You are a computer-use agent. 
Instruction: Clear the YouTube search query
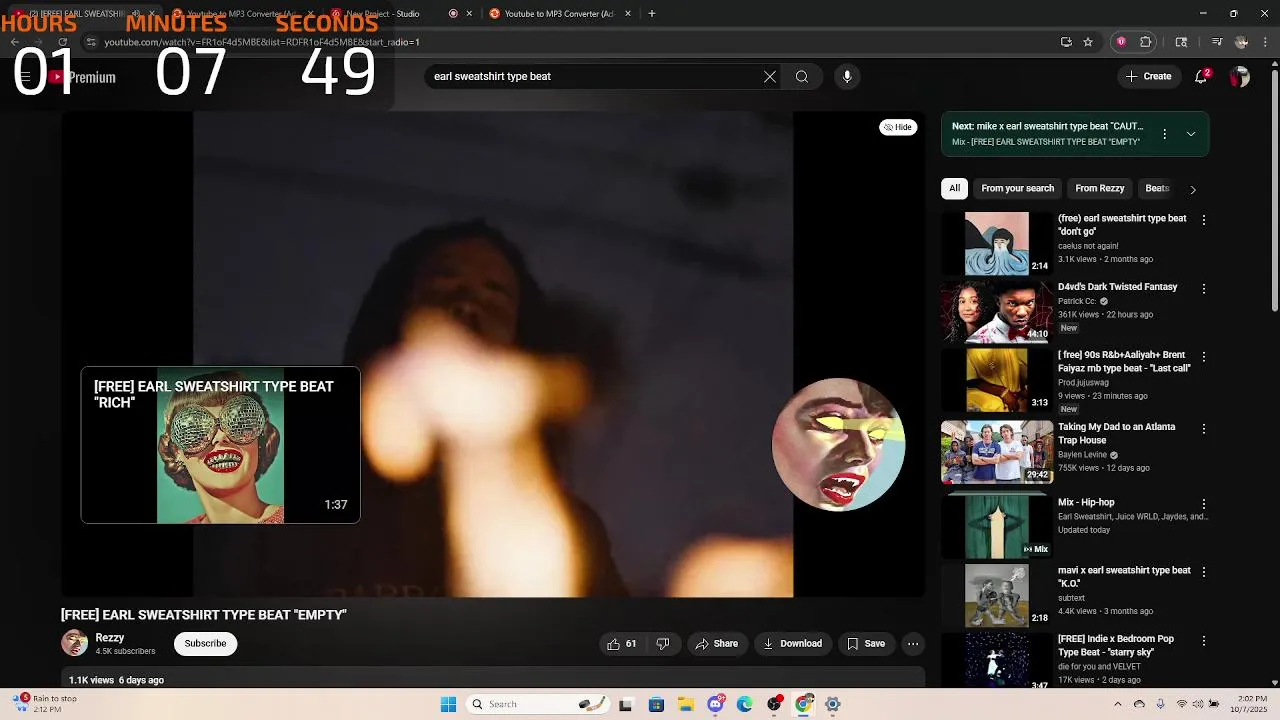pos(770,77)
